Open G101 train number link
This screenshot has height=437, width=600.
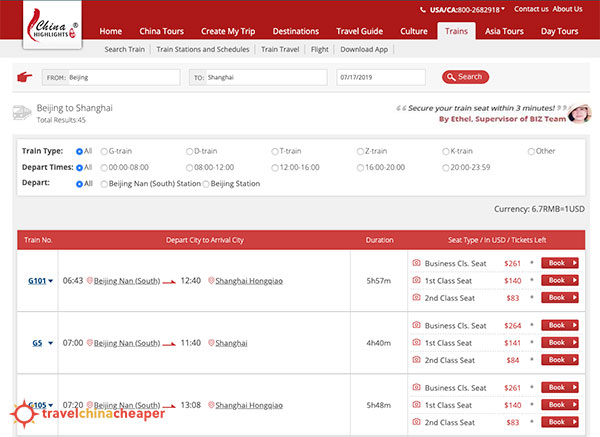click(37, 281)
